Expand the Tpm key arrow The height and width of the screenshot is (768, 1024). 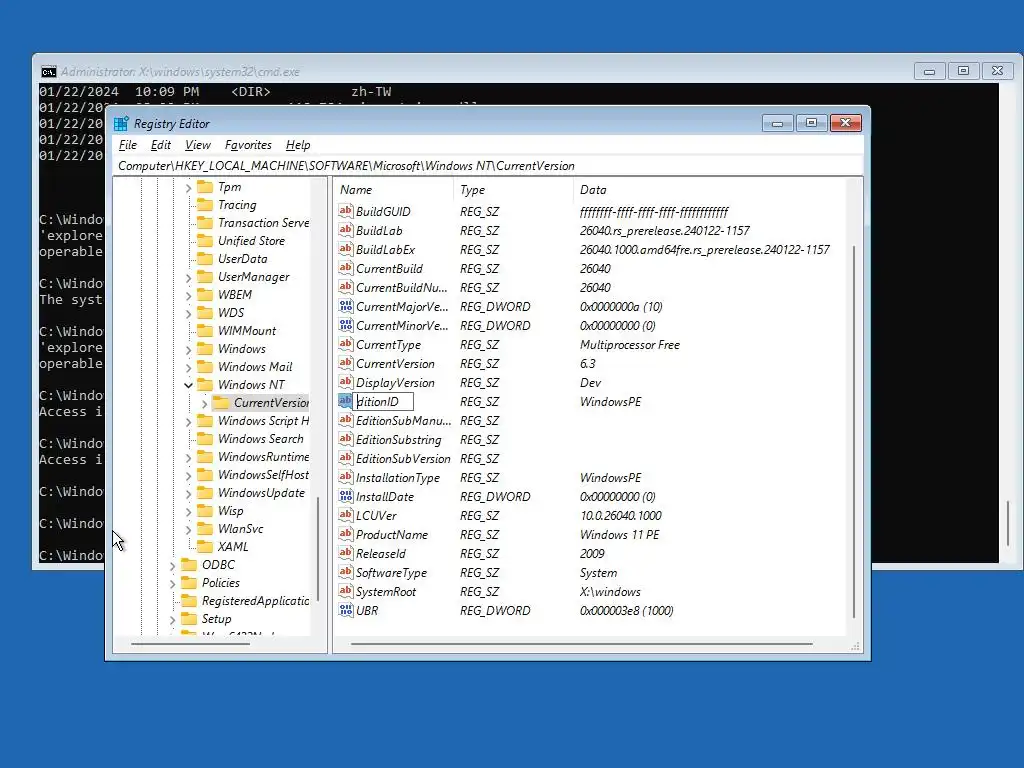[x=188, y=188]
